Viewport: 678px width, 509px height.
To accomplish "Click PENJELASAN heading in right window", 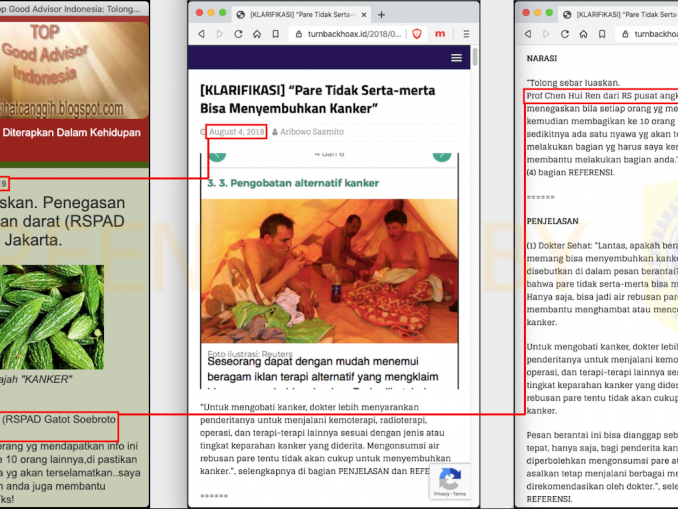I will tap(553, 221).
